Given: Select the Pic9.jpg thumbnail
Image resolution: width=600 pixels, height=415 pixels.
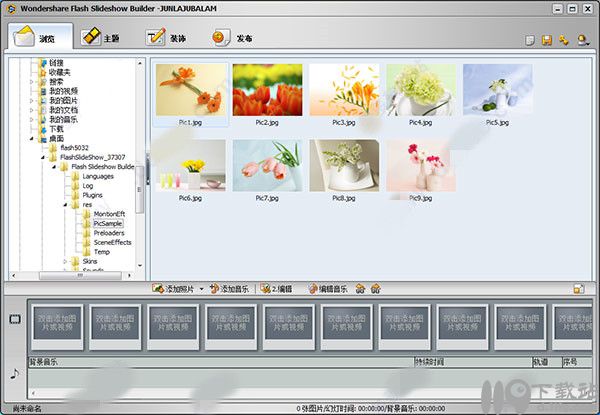Looking at the screenshot, I should (421, 166).
